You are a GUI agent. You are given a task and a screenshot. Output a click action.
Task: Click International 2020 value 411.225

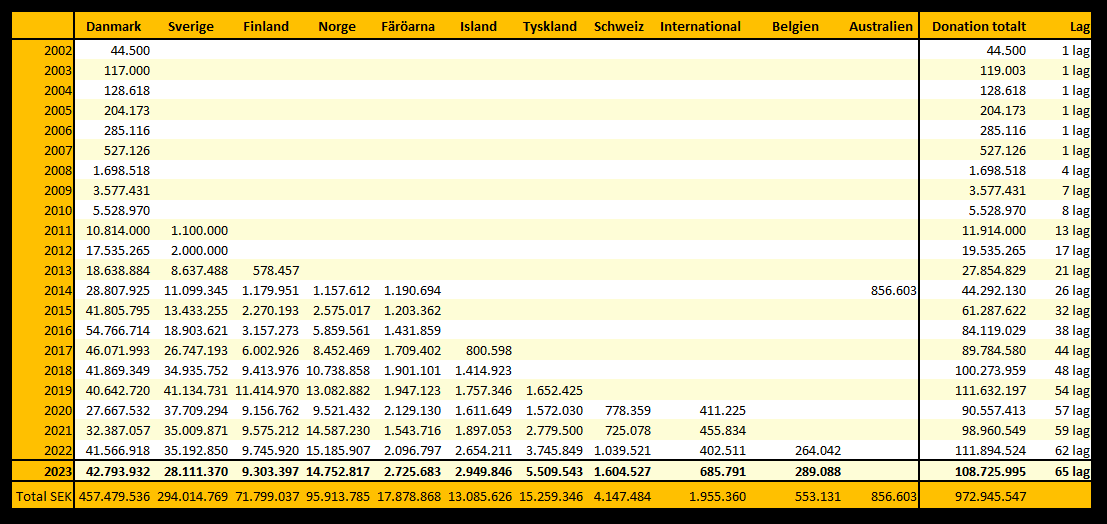(x=722, y=410)
